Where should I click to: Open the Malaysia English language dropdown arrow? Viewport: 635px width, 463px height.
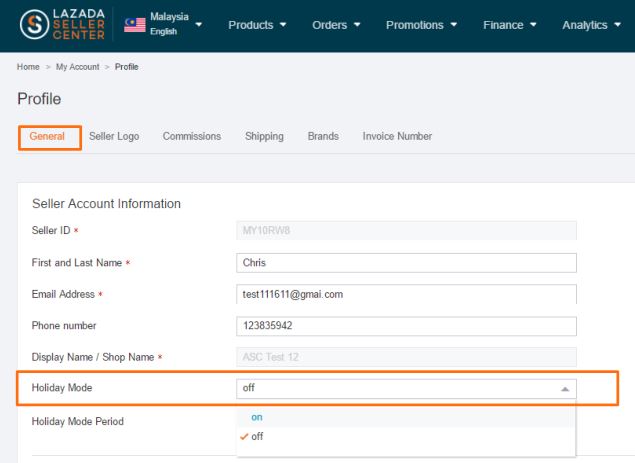[x=198, y=25]
